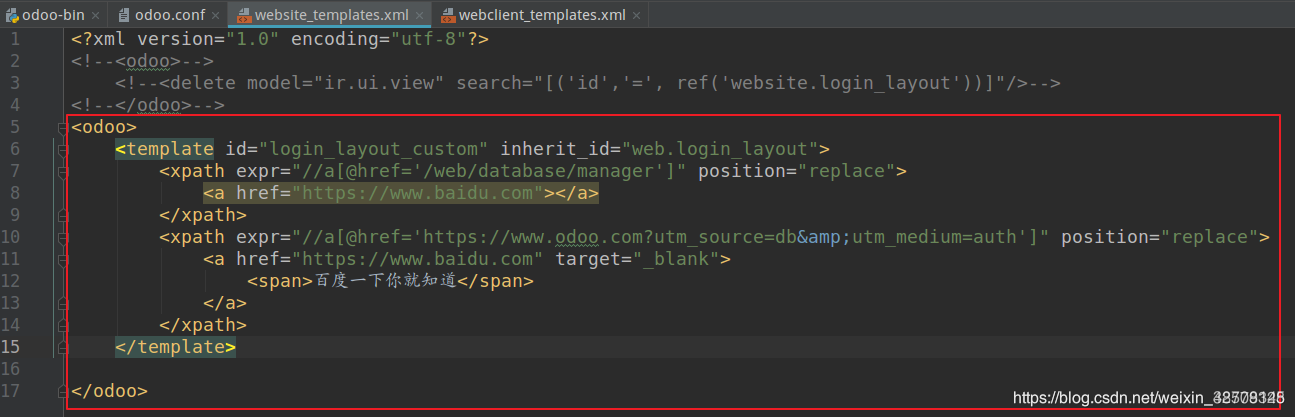
Task: Close the odoo.conf editor tab
Action: 213,16
